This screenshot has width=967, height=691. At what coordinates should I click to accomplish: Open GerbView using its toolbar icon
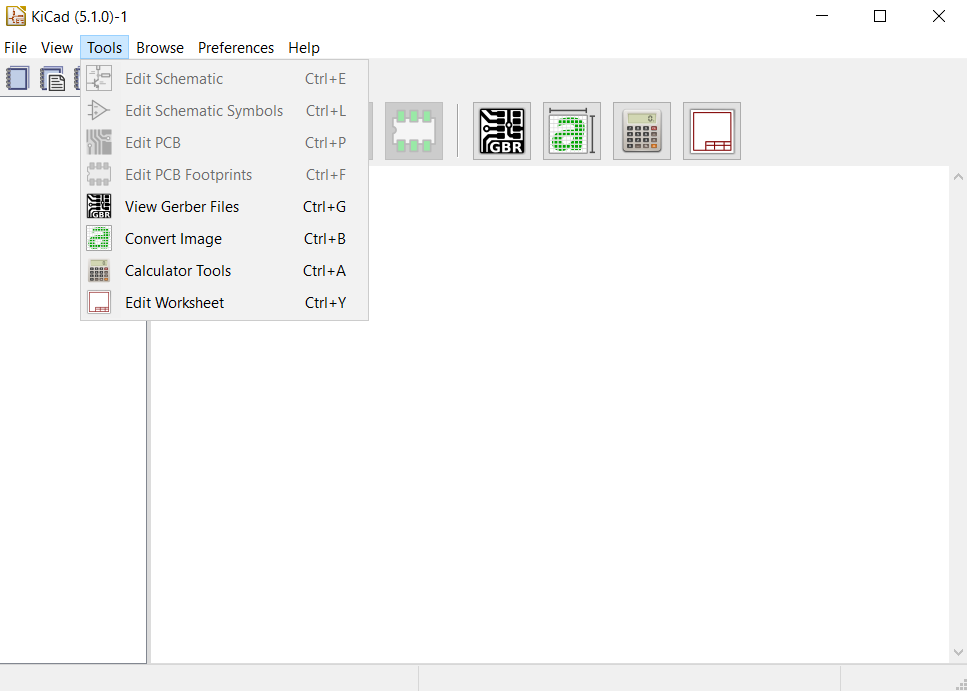click(x=502, y=130)
